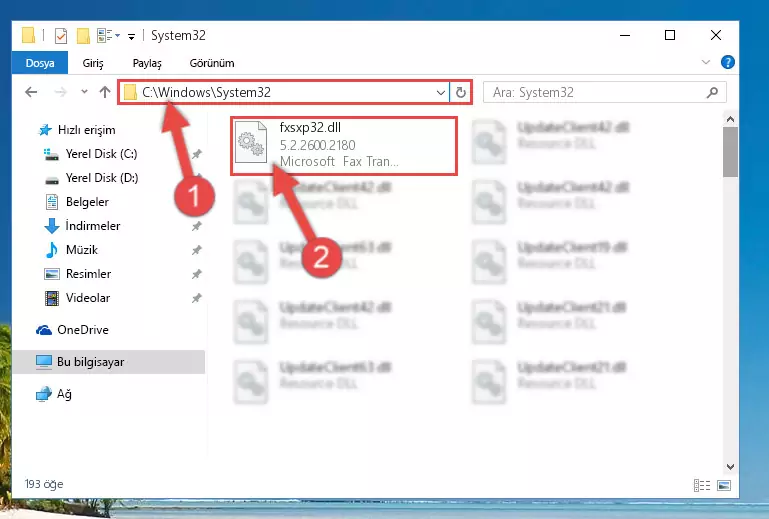Click the Ara: System32 search box
Image resolution: width=769 pixels, height=519 pixels.
605,92
